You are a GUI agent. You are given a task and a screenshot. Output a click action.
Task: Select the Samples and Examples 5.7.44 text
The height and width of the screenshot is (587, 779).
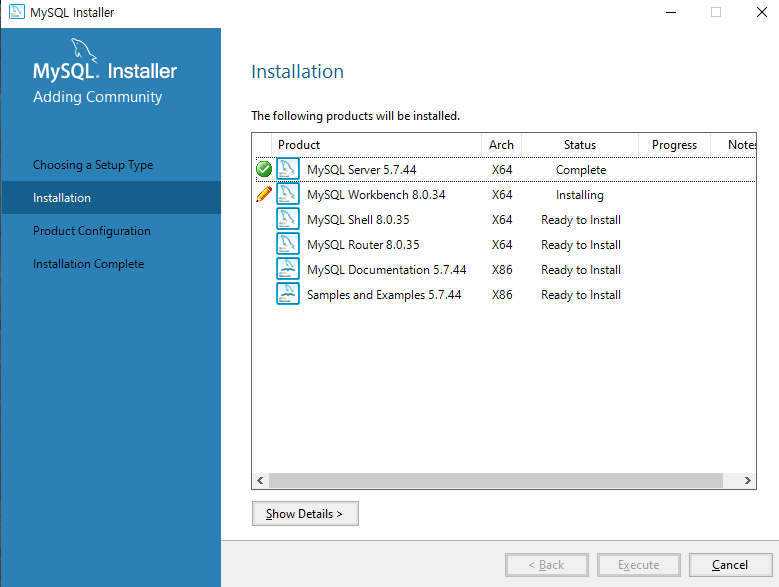384,294
